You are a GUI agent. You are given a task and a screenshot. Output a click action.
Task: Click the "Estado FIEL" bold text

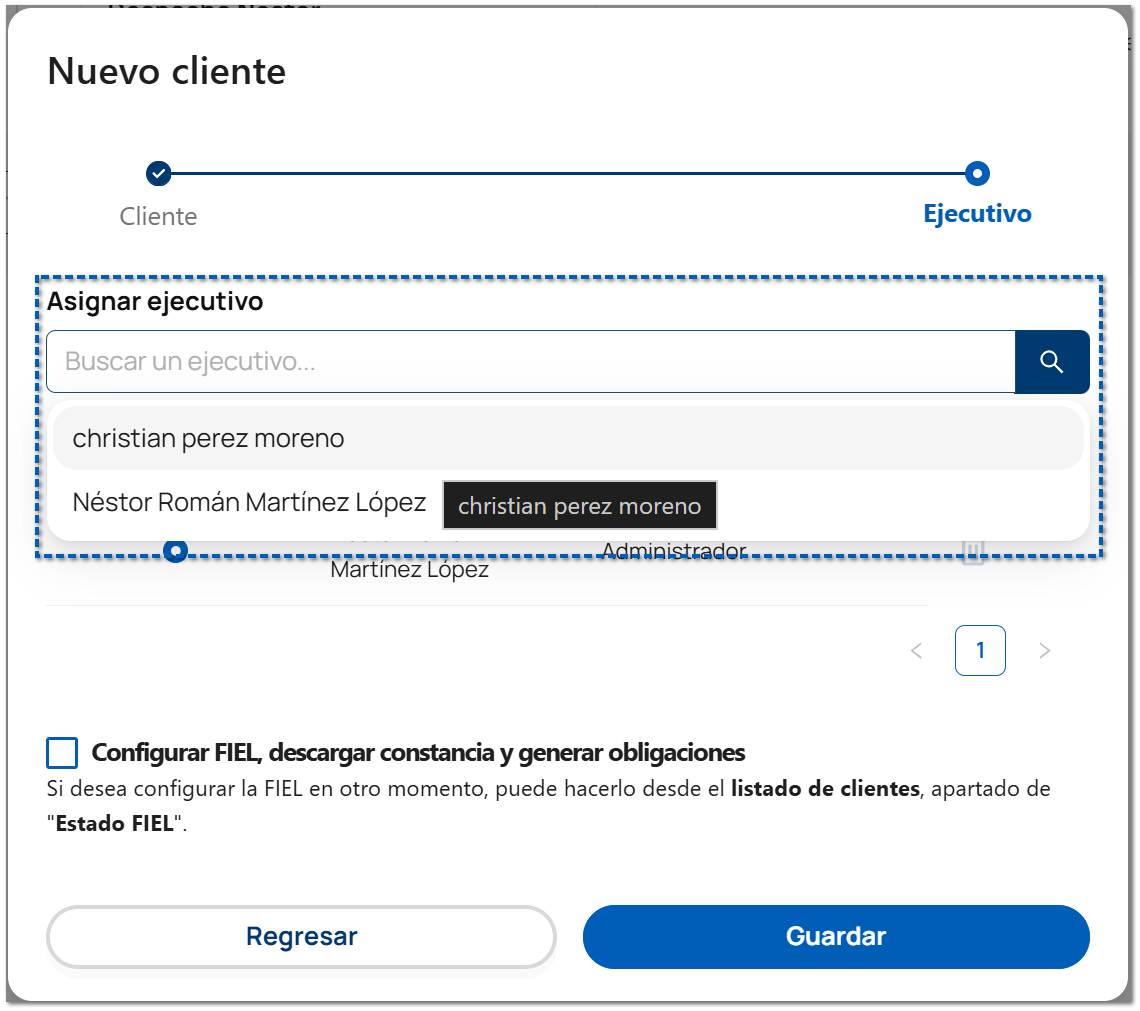115,826
